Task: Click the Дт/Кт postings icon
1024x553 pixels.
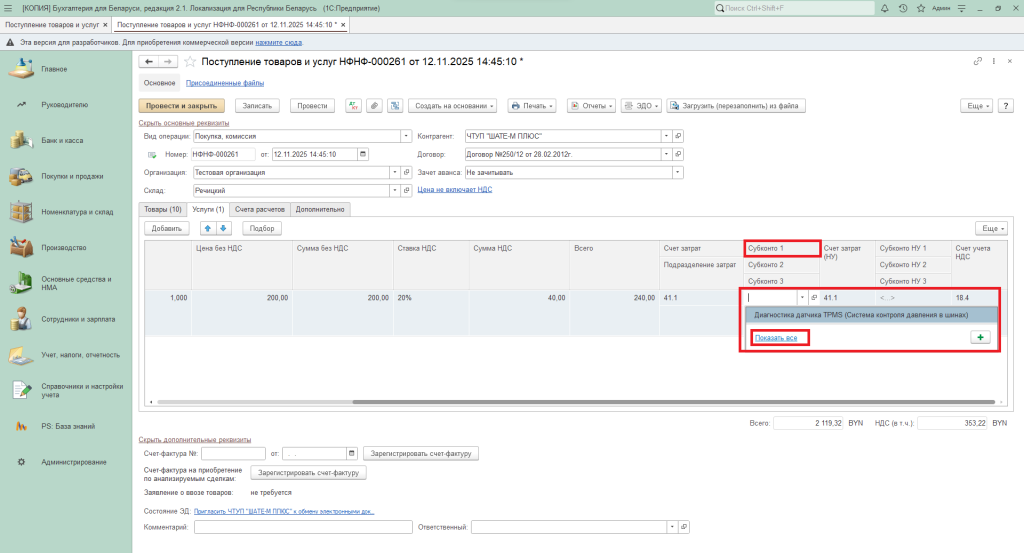Action: tap(353, 106)
